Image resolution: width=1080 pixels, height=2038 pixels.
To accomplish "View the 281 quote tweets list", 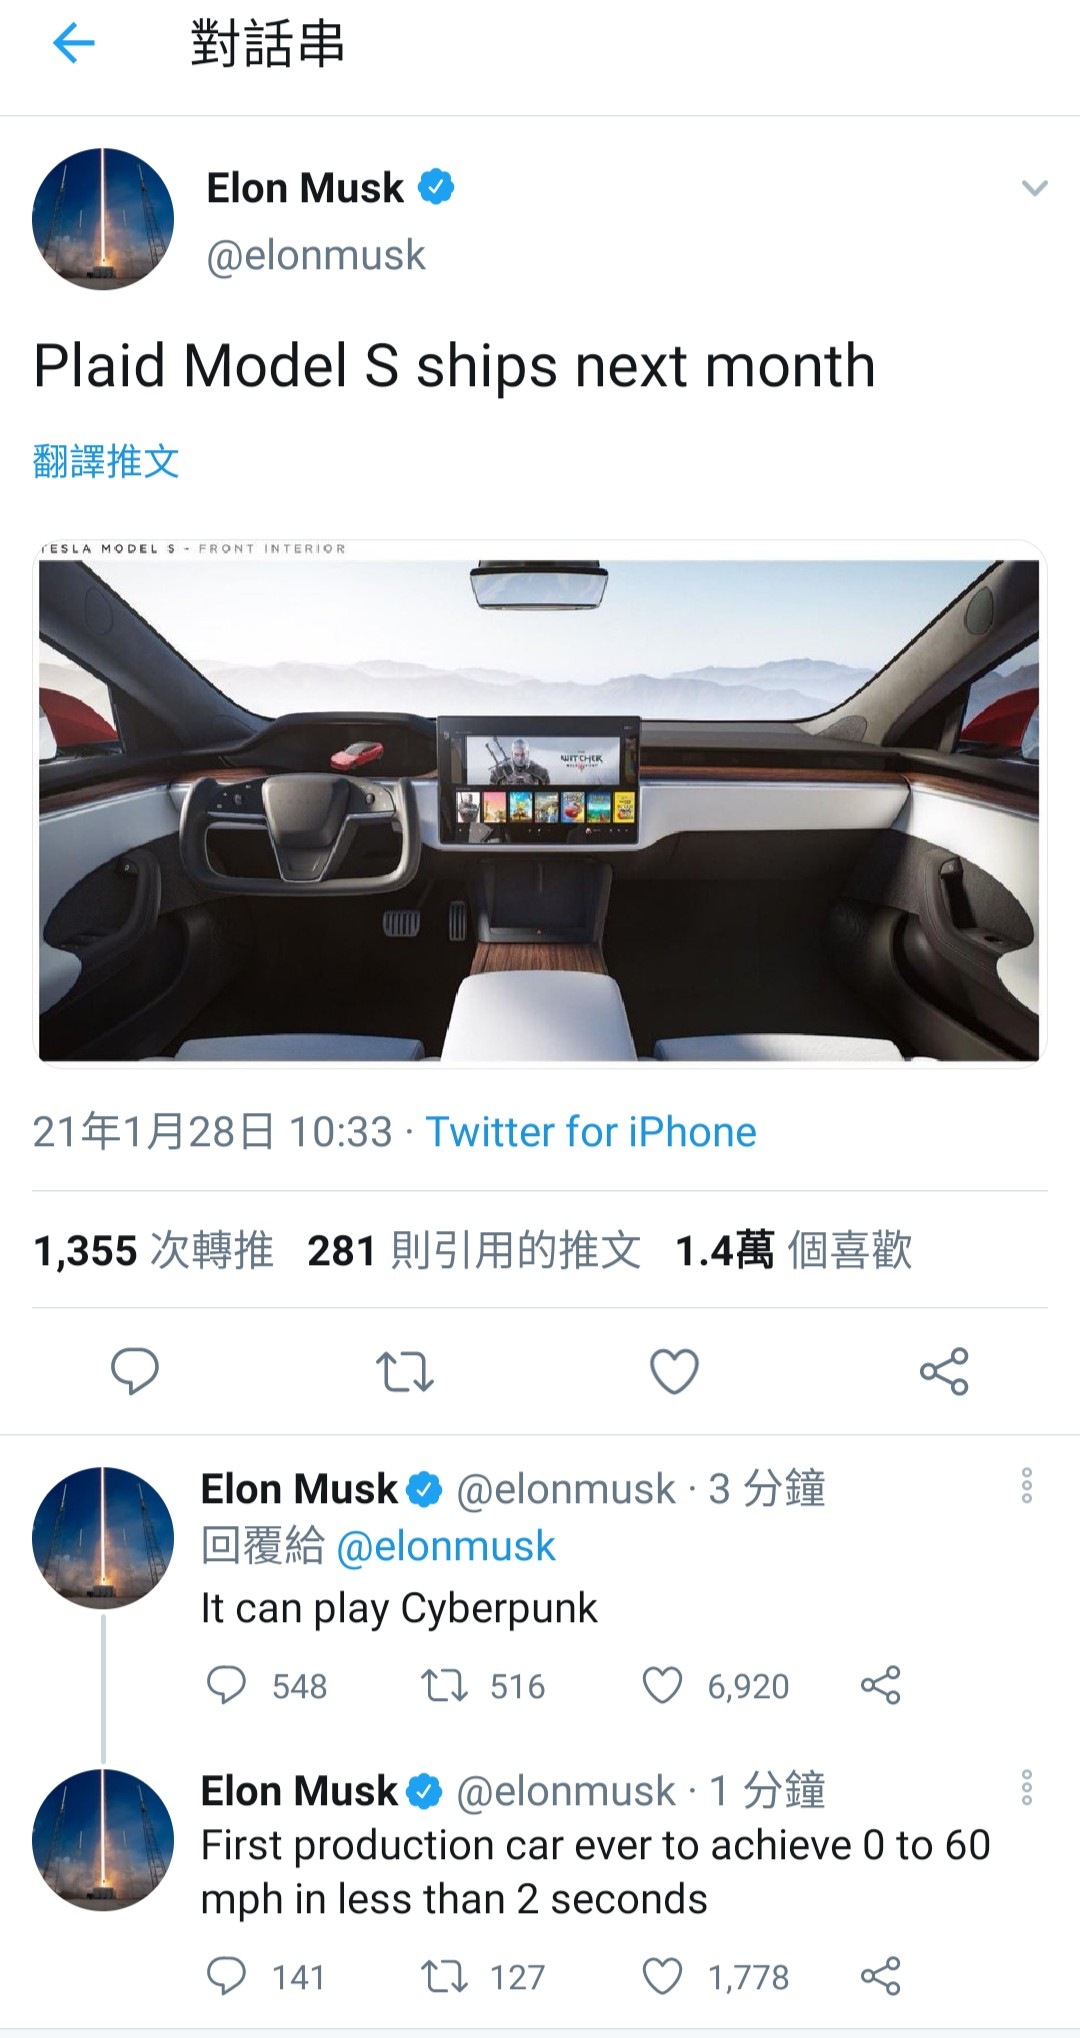I will 474,1250.
